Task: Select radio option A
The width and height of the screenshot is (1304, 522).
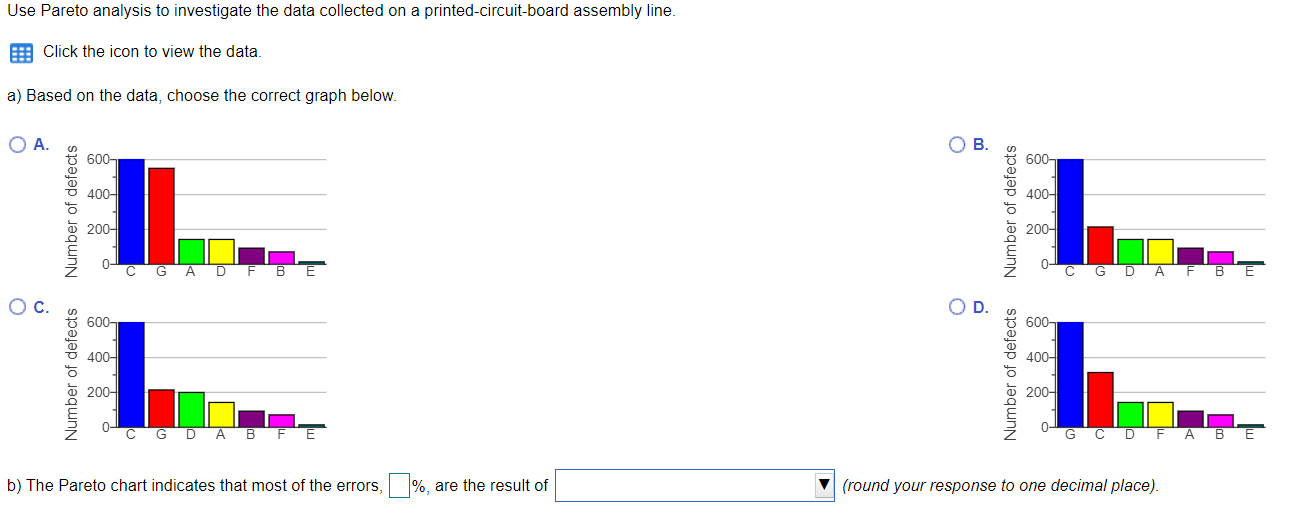Action: click(19, 145)
